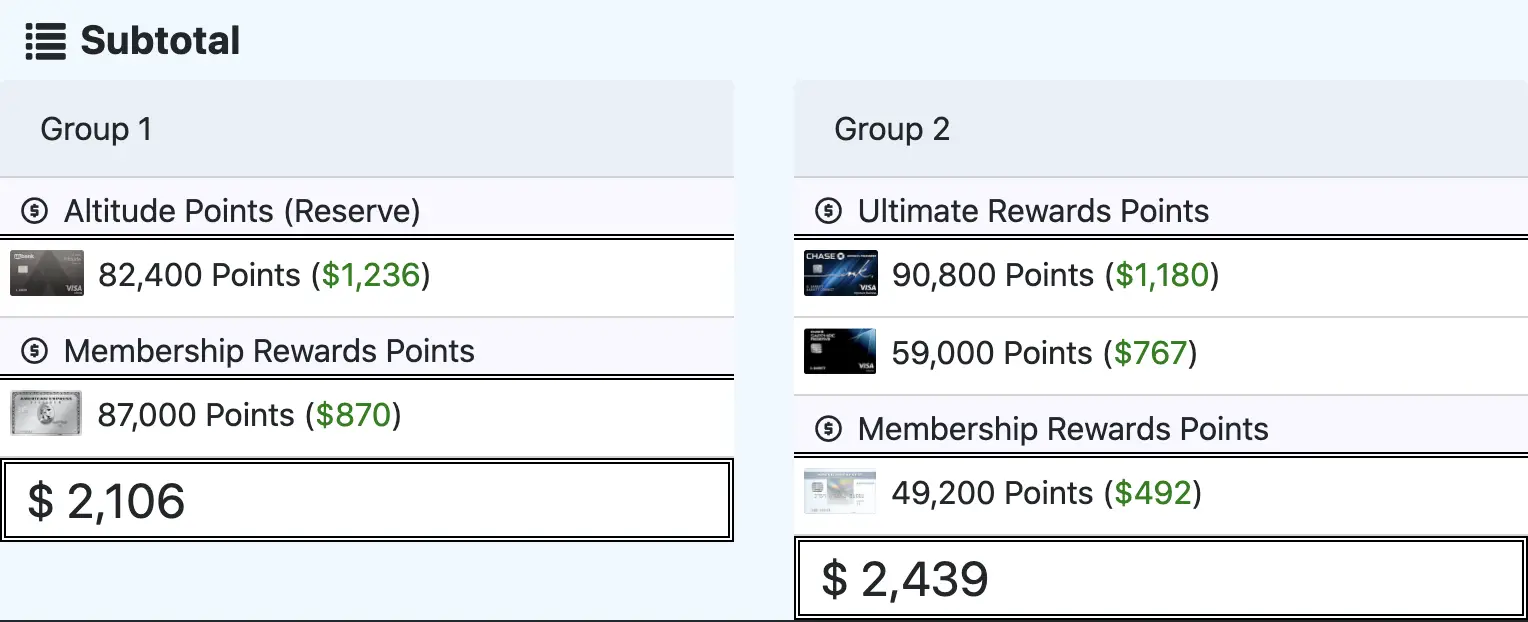Click the coin icon beside Group 2 Membership Rewards Points
This screenshot has height=622, width=1528.
tap(828, 429)
